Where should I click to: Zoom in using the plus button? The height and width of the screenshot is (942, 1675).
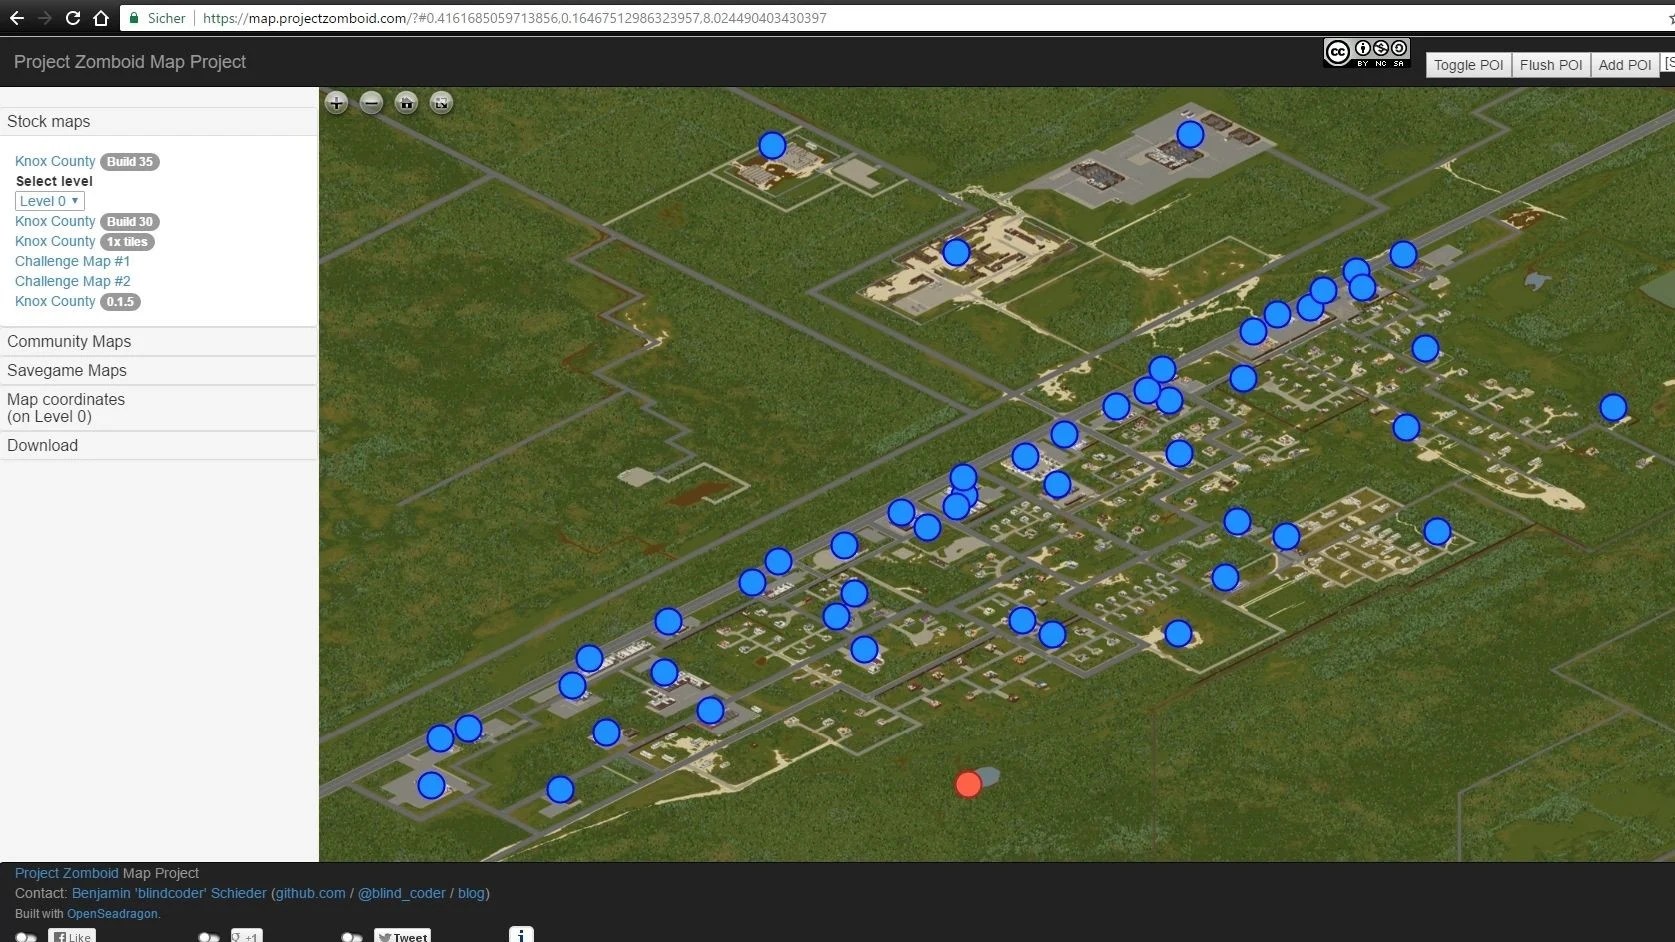tap(336, 103)
